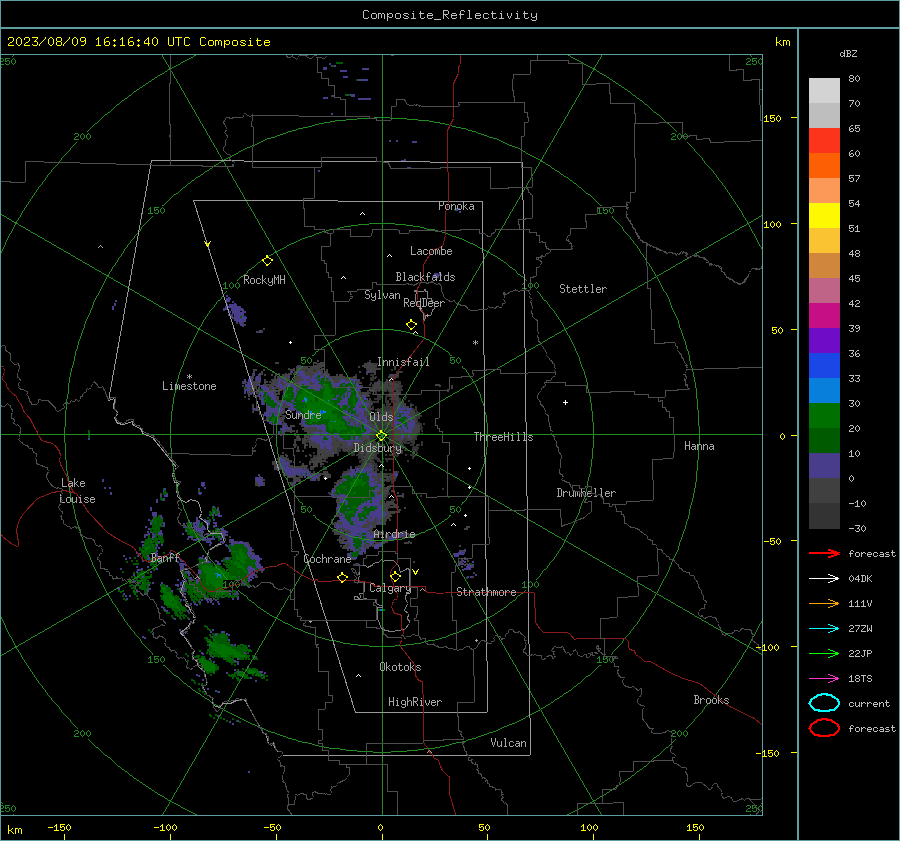Click the ThreeHills town label

click(x=503, y=437)
